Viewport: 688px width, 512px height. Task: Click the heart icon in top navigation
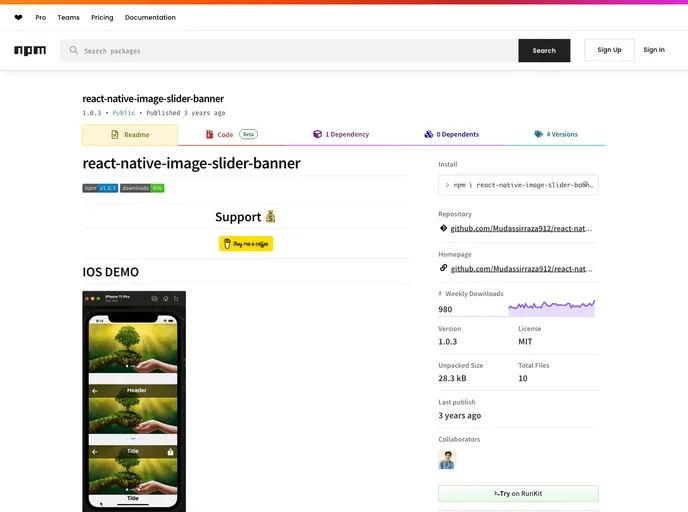(x=18, y=18)
